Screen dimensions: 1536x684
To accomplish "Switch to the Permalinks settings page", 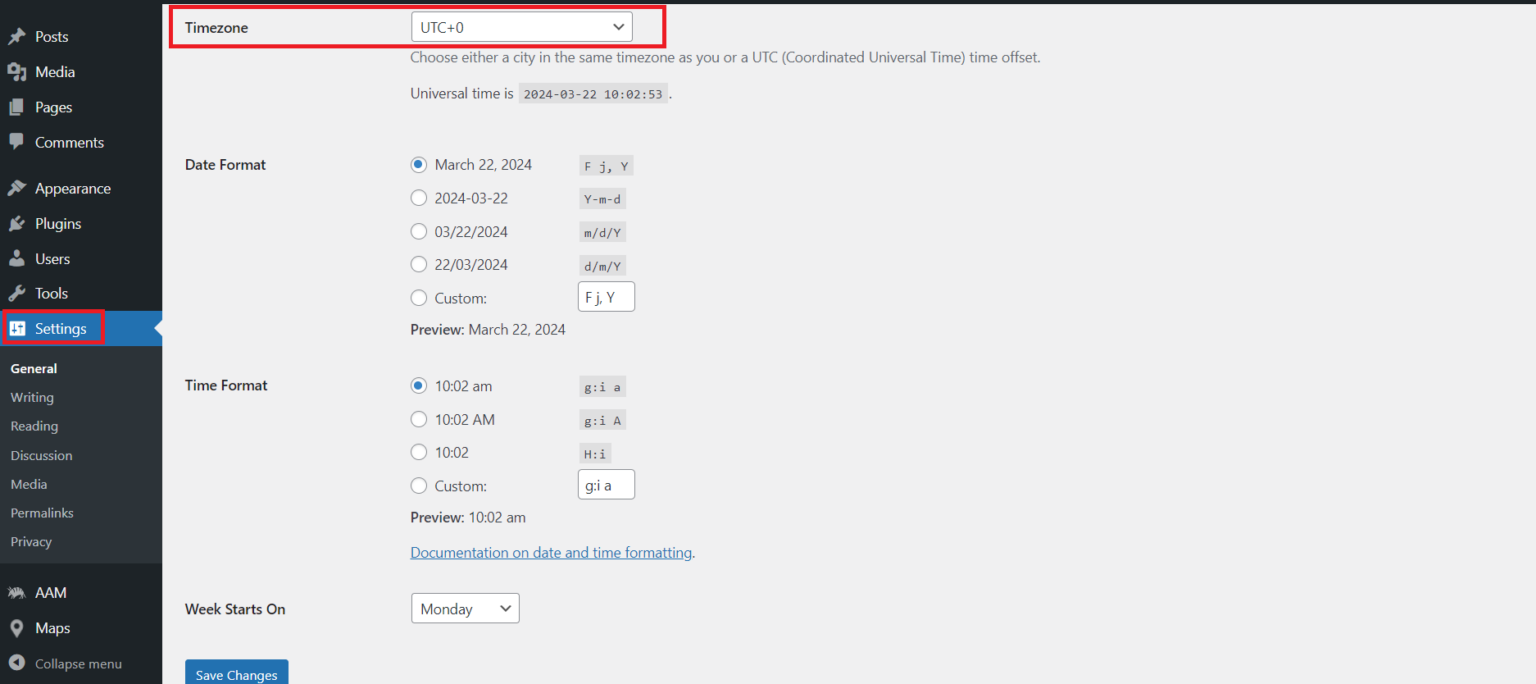I will [x=42, y=512].
